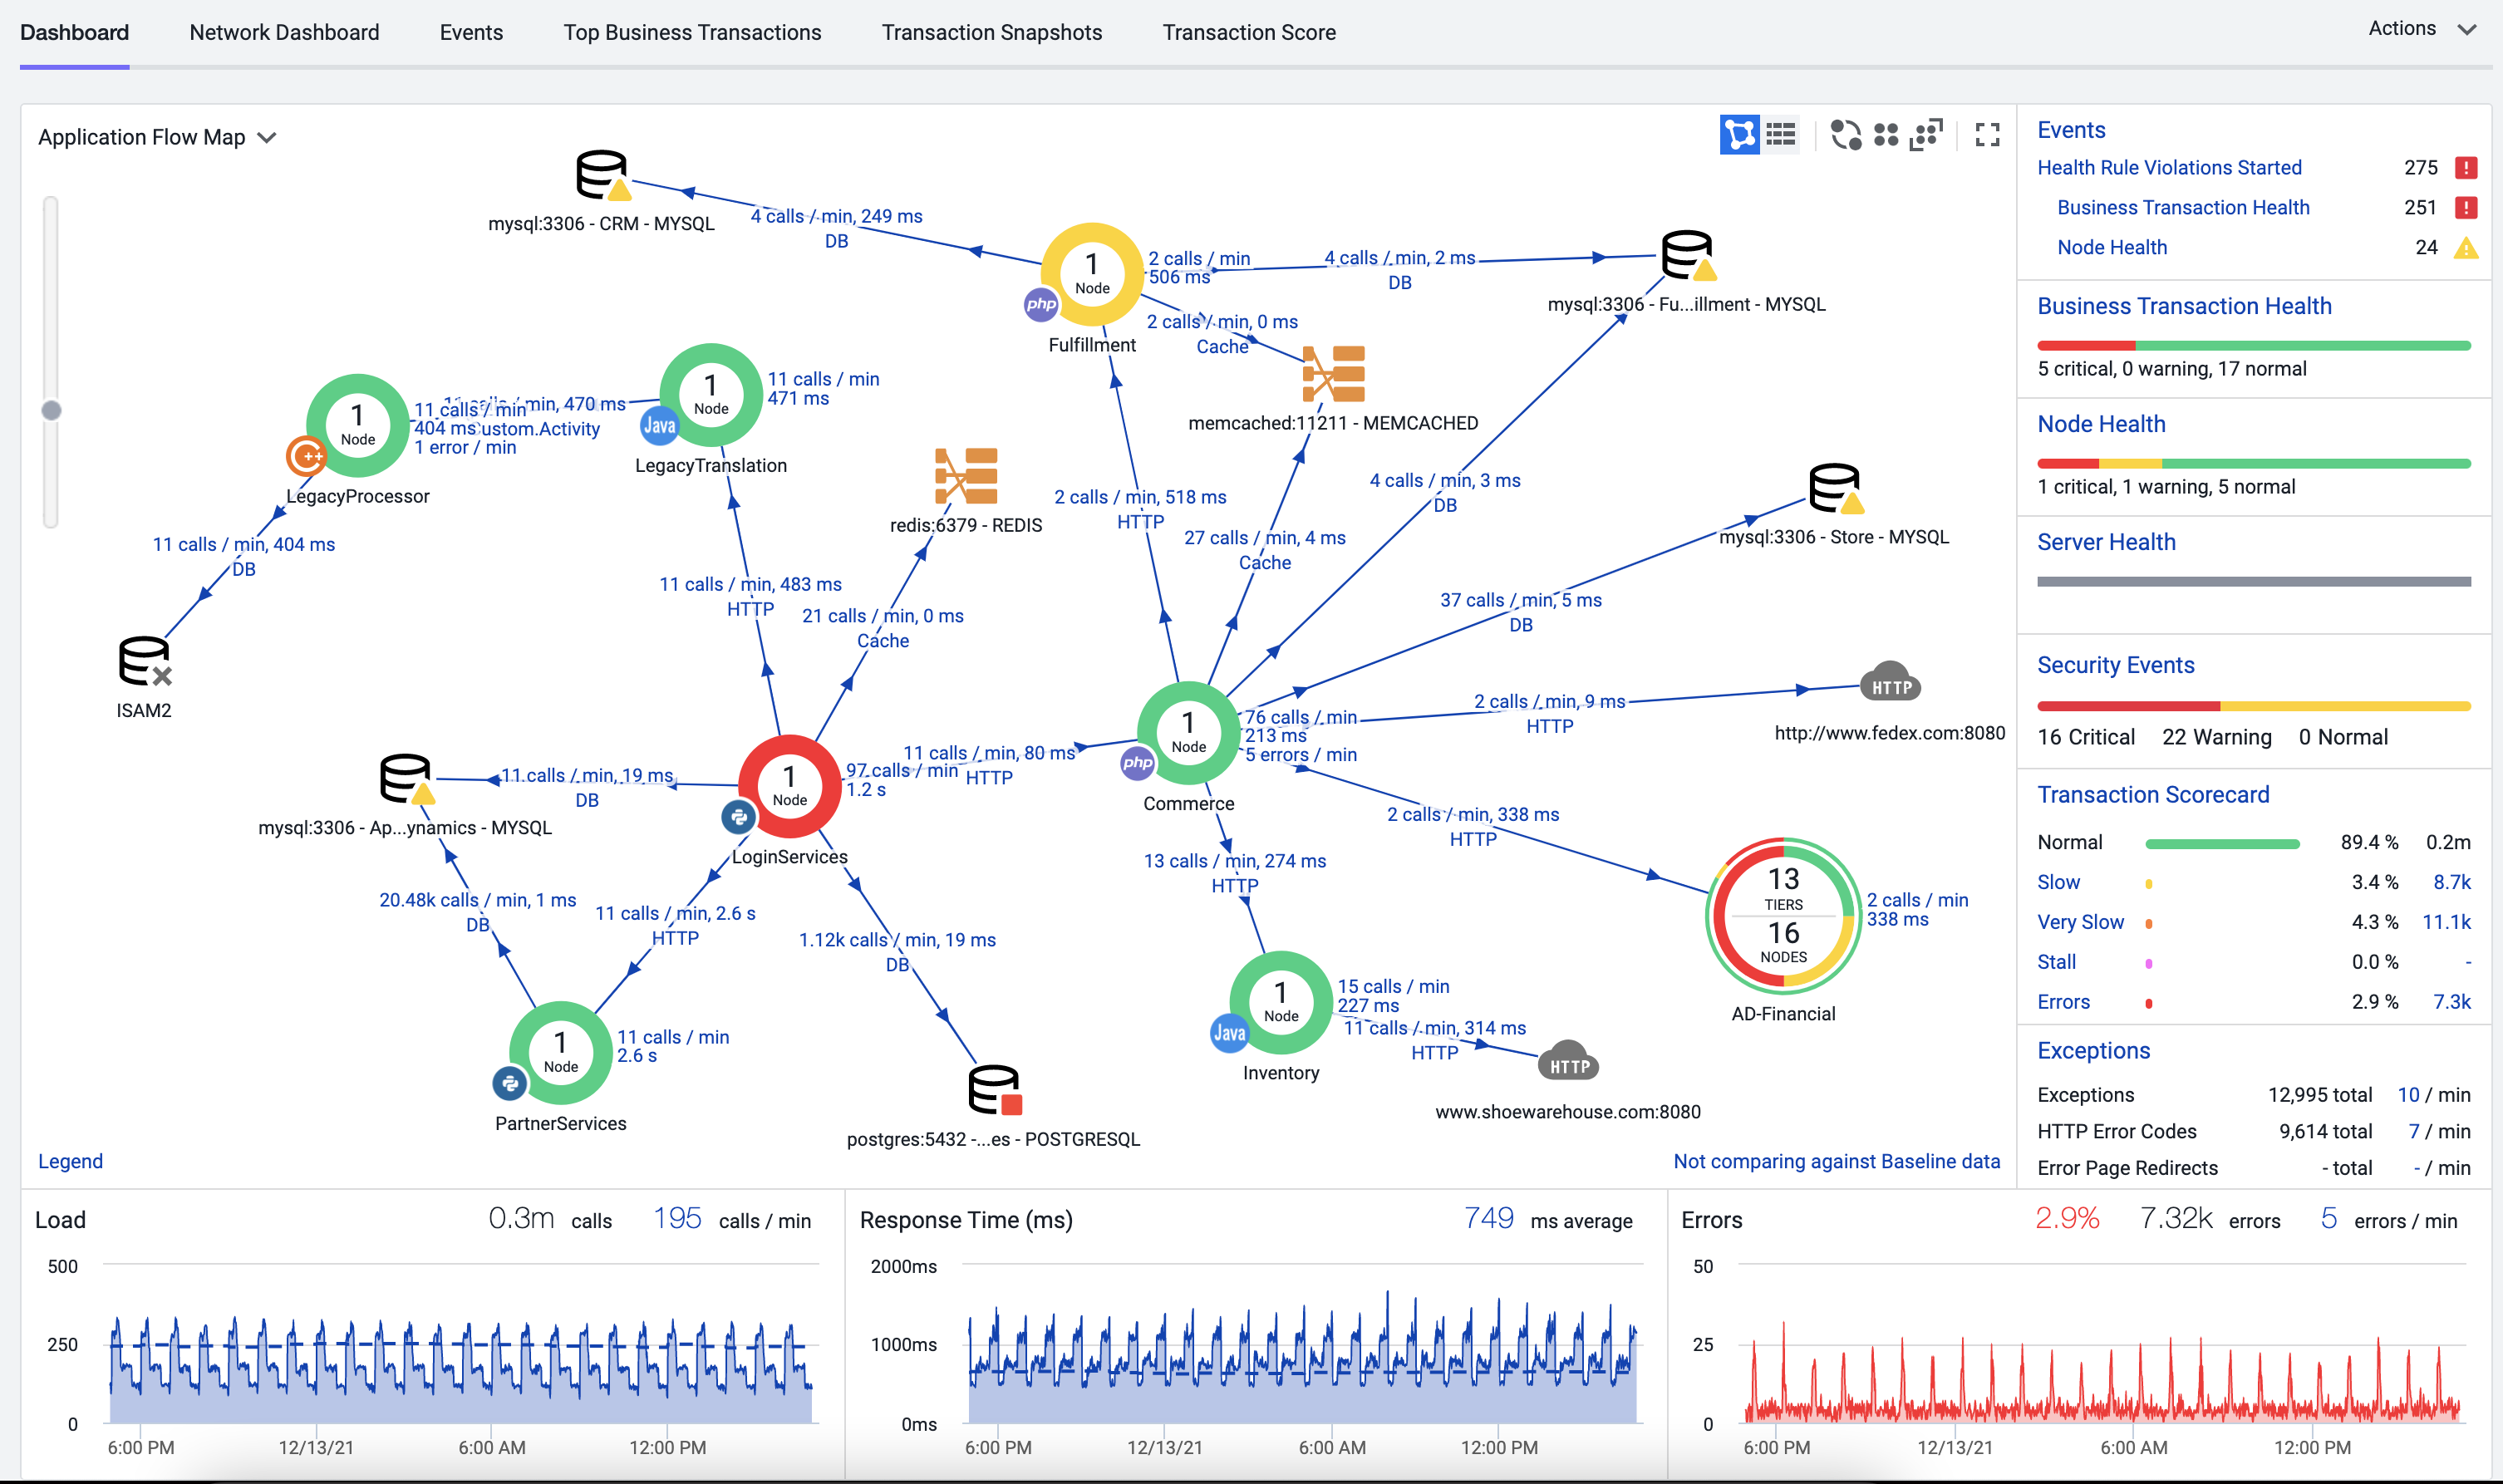Select the yellow Fulfillment node
The height and width of the screenshot is (1484, 2503).
click(1092, 273)
